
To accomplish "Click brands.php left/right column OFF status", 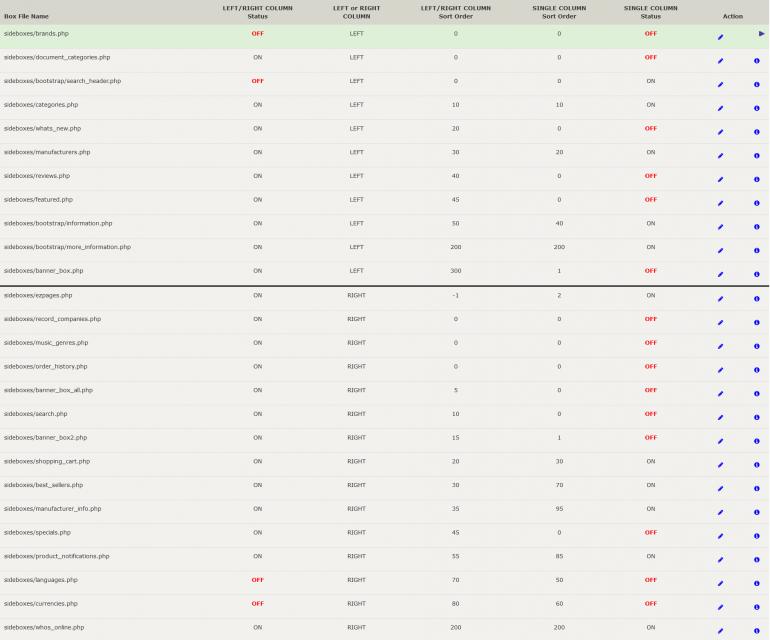I will (x=257, y=33).
